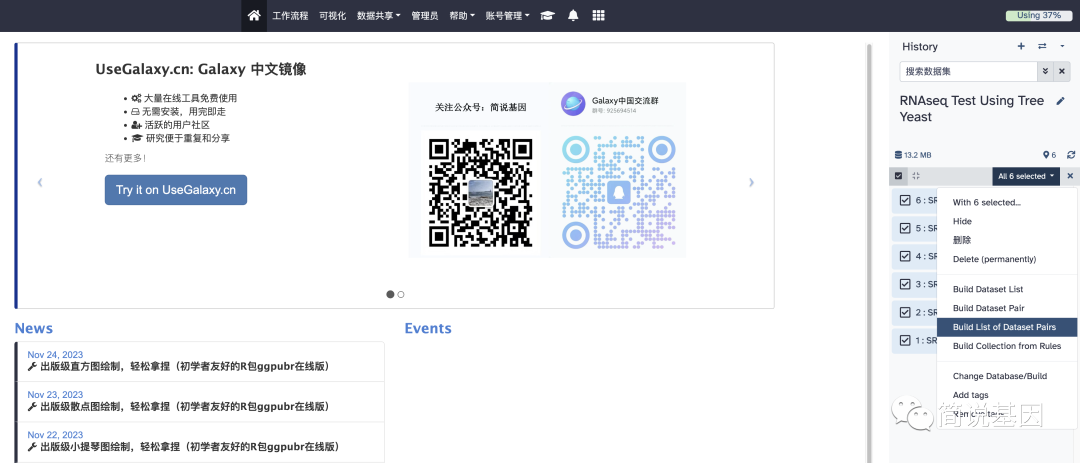The image size is (1080, 463).
Task: Uncheck dataset 2 checkbox
Action: [x=905, y=312]
